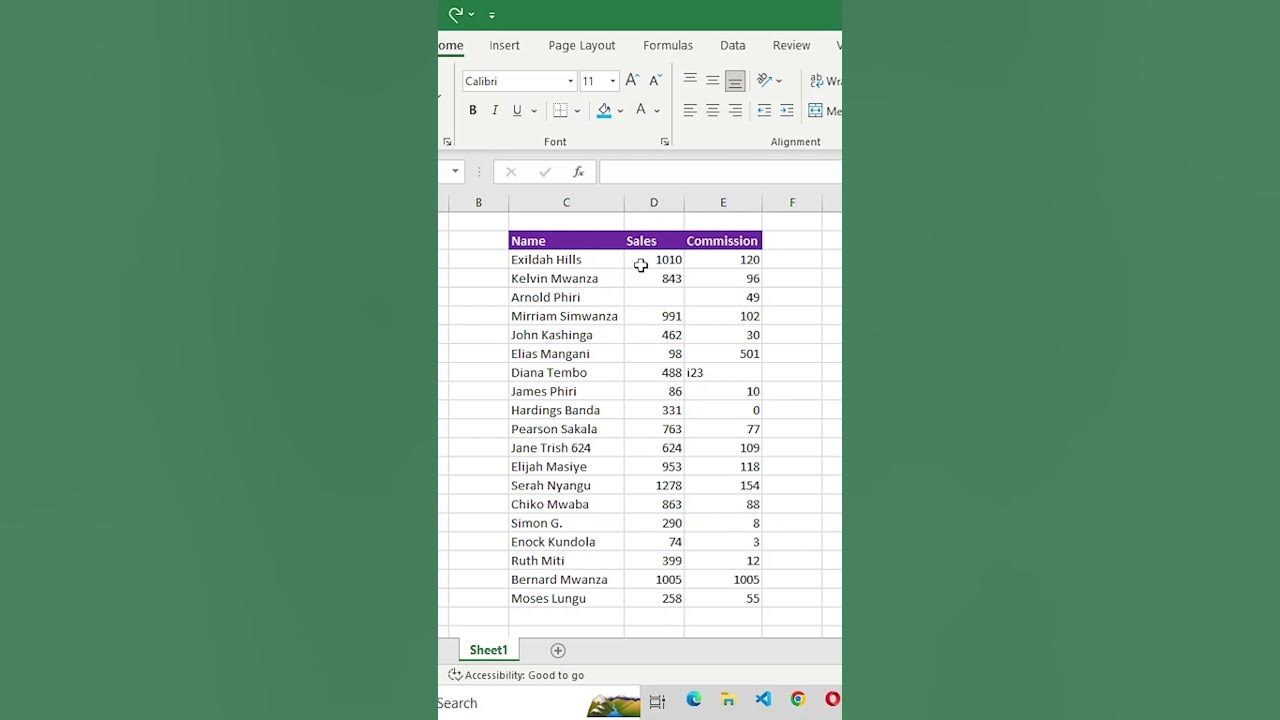Select the Sheet1 worksheet tab
Image resolution: width=1280 pixels, height=720 pixels.
coord(488,650)
